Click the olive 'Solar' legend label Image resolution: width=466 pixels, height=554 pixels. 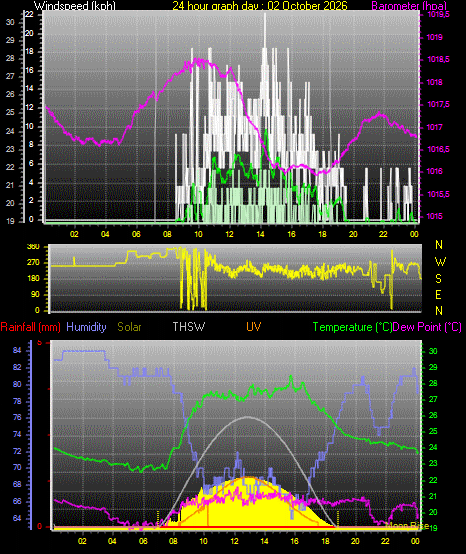[129, 327]
